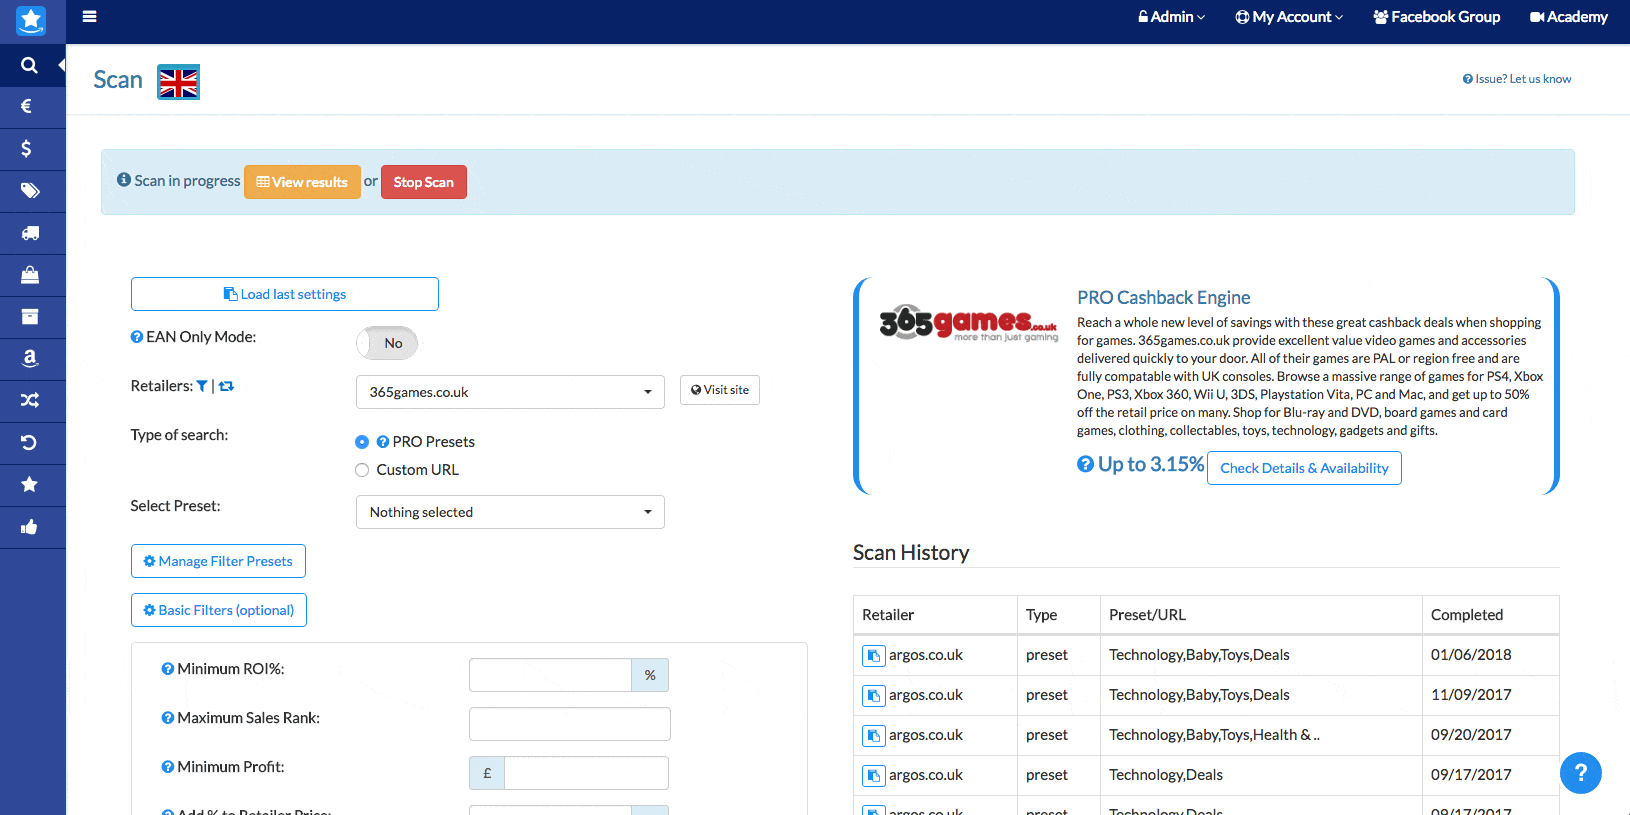Screen dimensions: 1630x815
Task: Open the Amazon icon in sidebar
Action: (30, 358)
